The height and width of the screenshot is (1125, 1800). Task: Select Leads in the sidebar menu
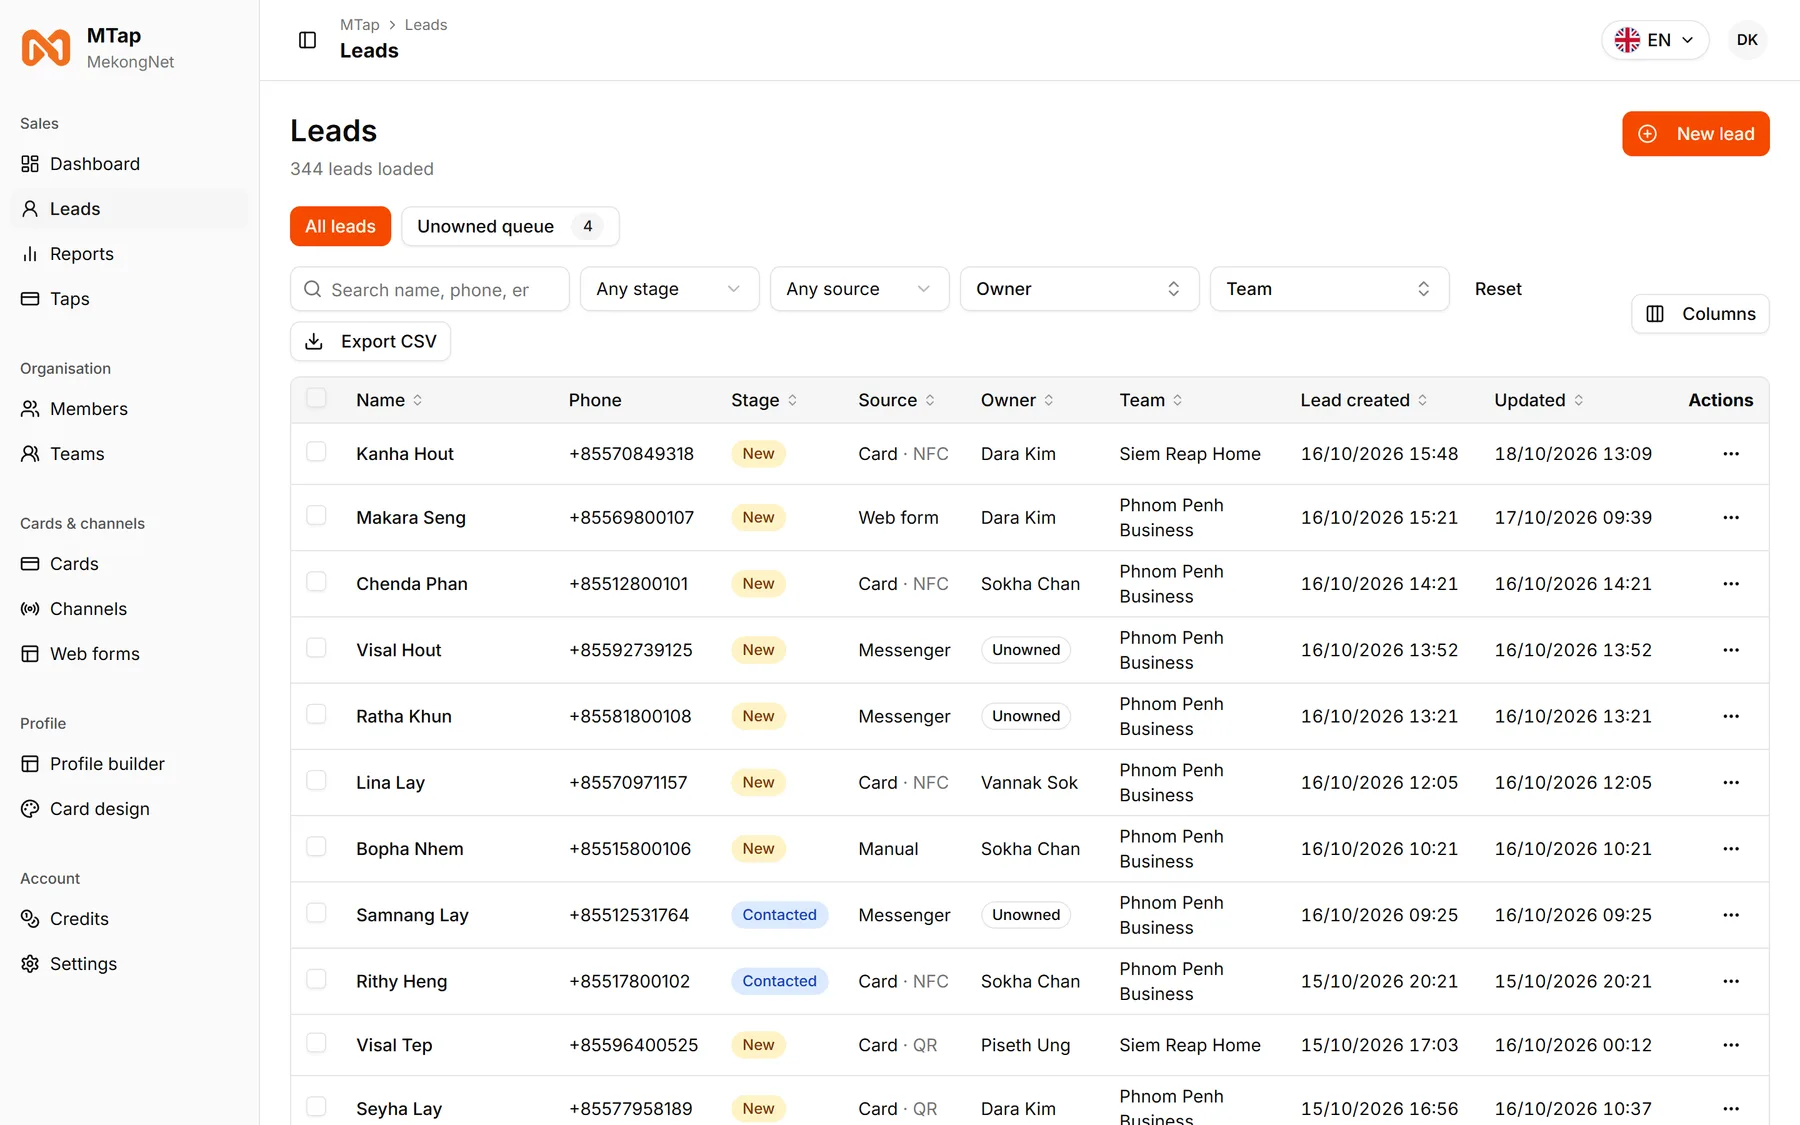[130, 209]
